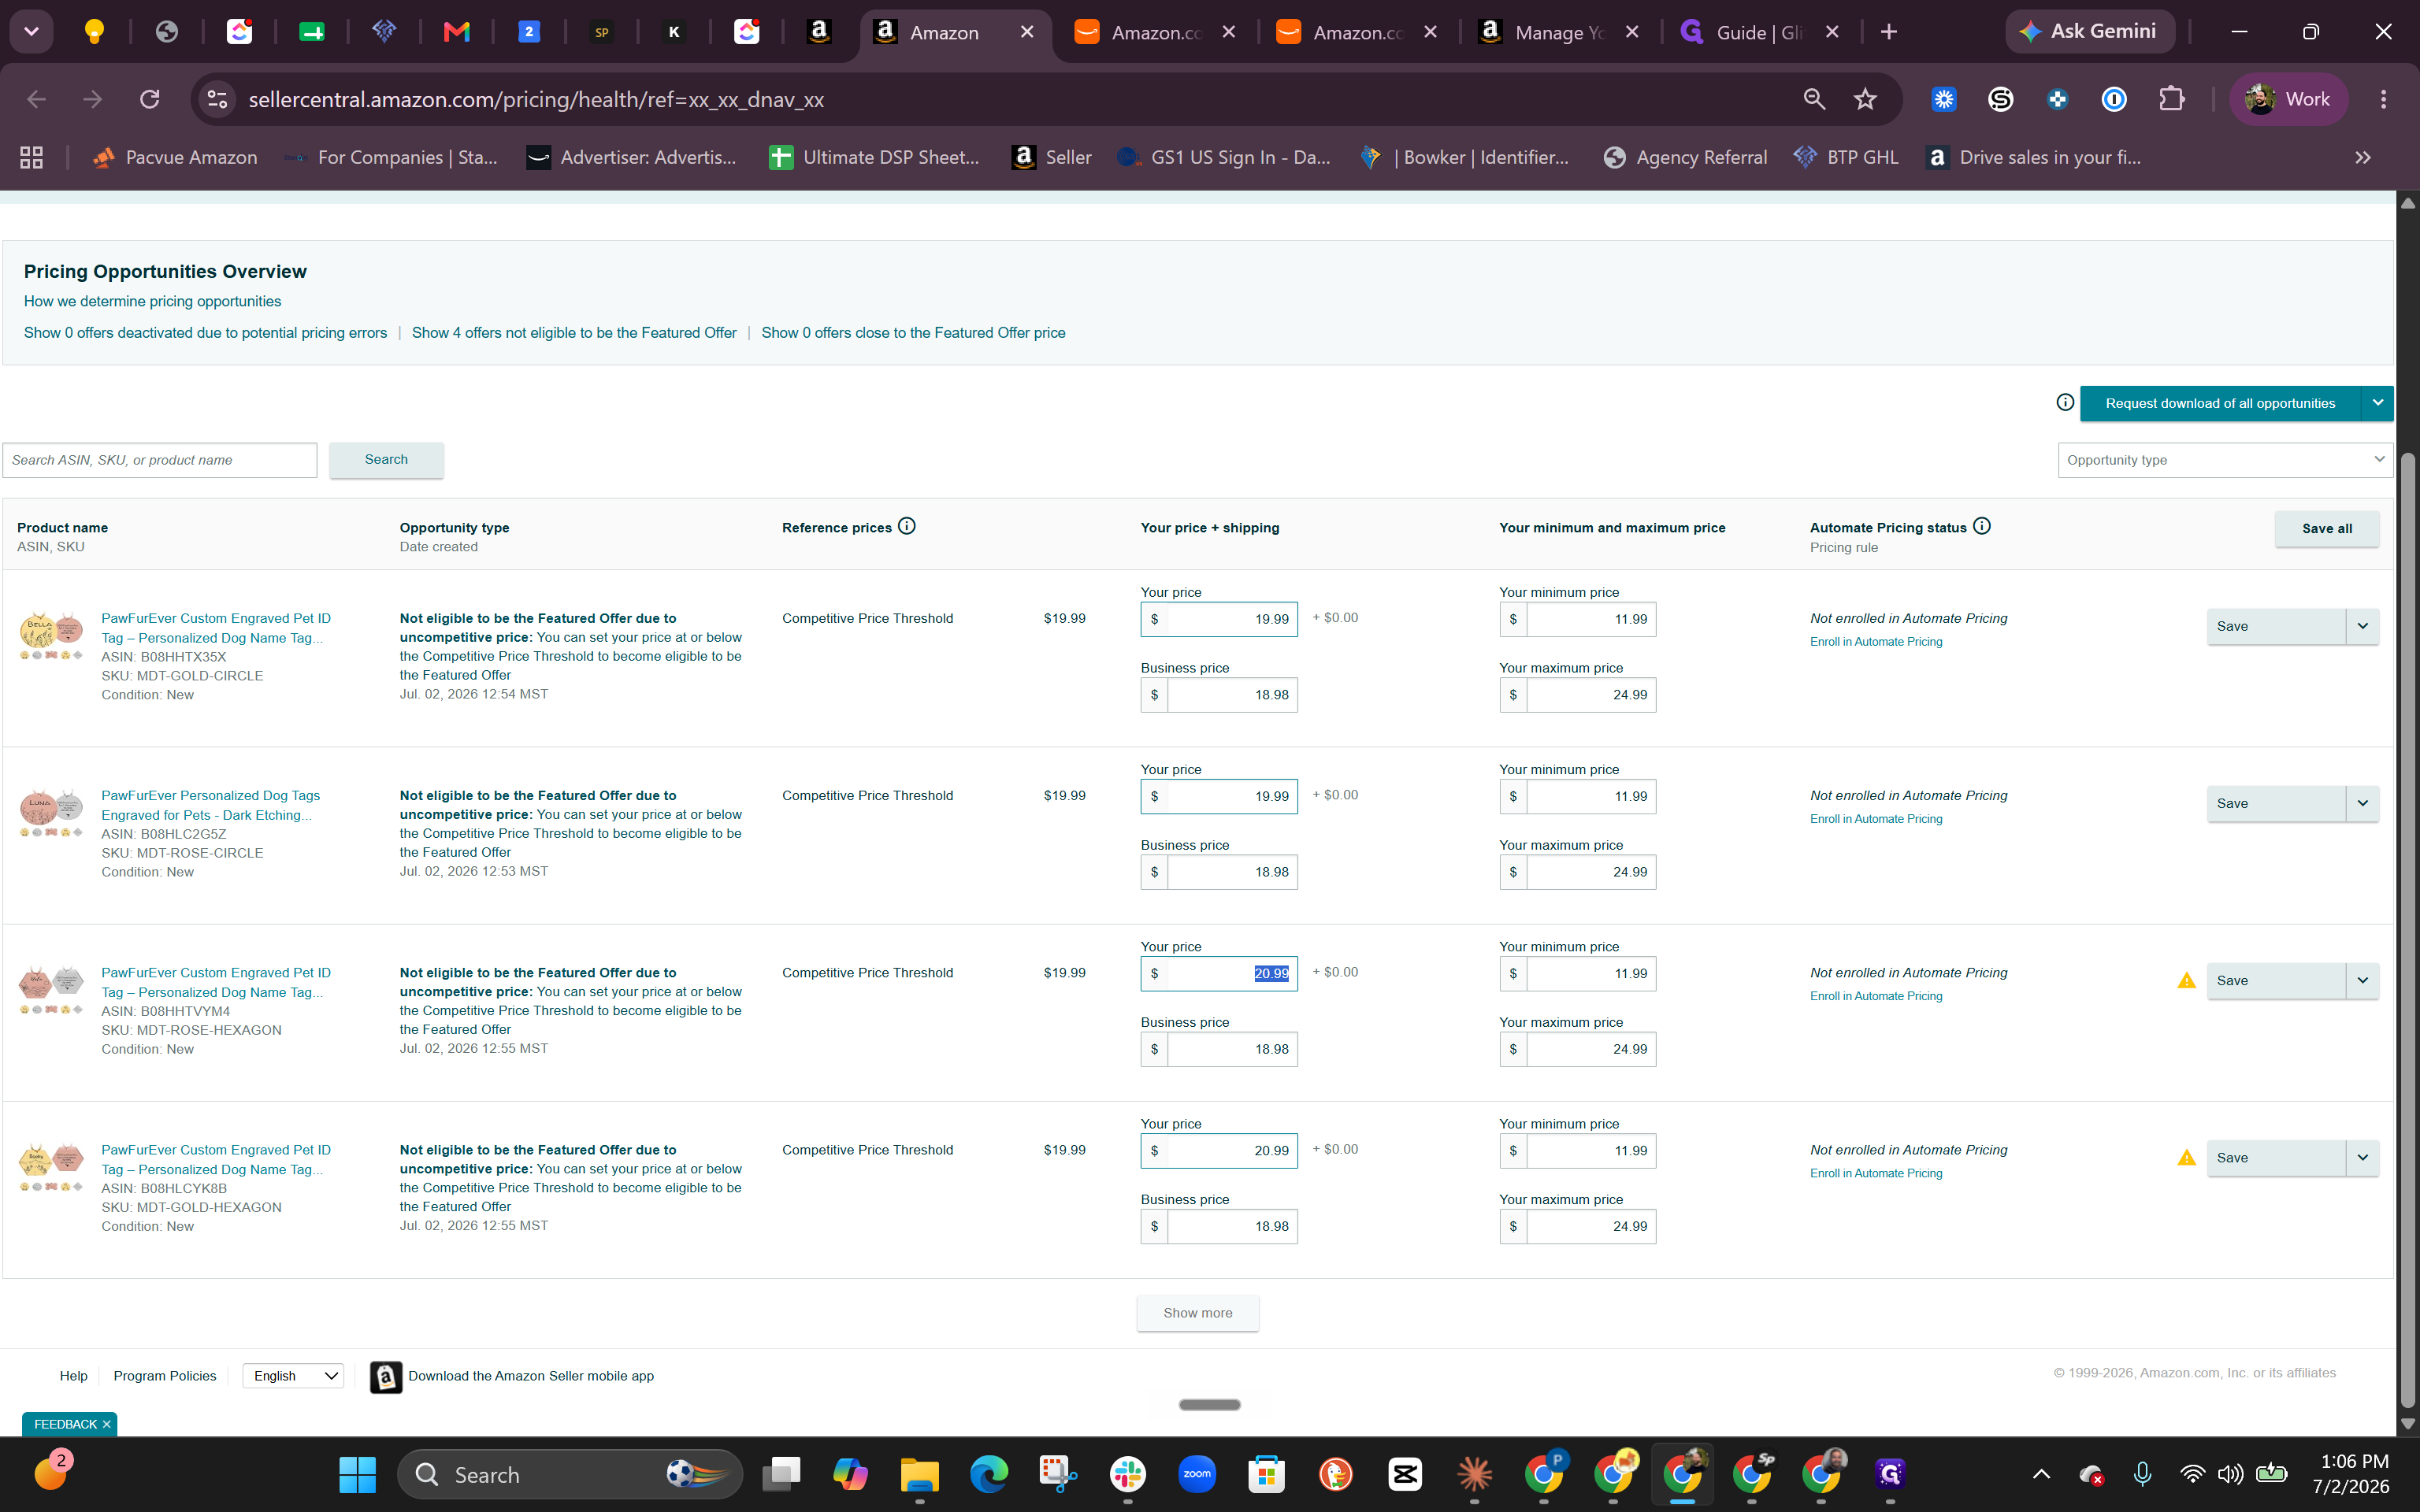
Task: Close the FEEDBACK tag
Action: (x=107, y=1424)
